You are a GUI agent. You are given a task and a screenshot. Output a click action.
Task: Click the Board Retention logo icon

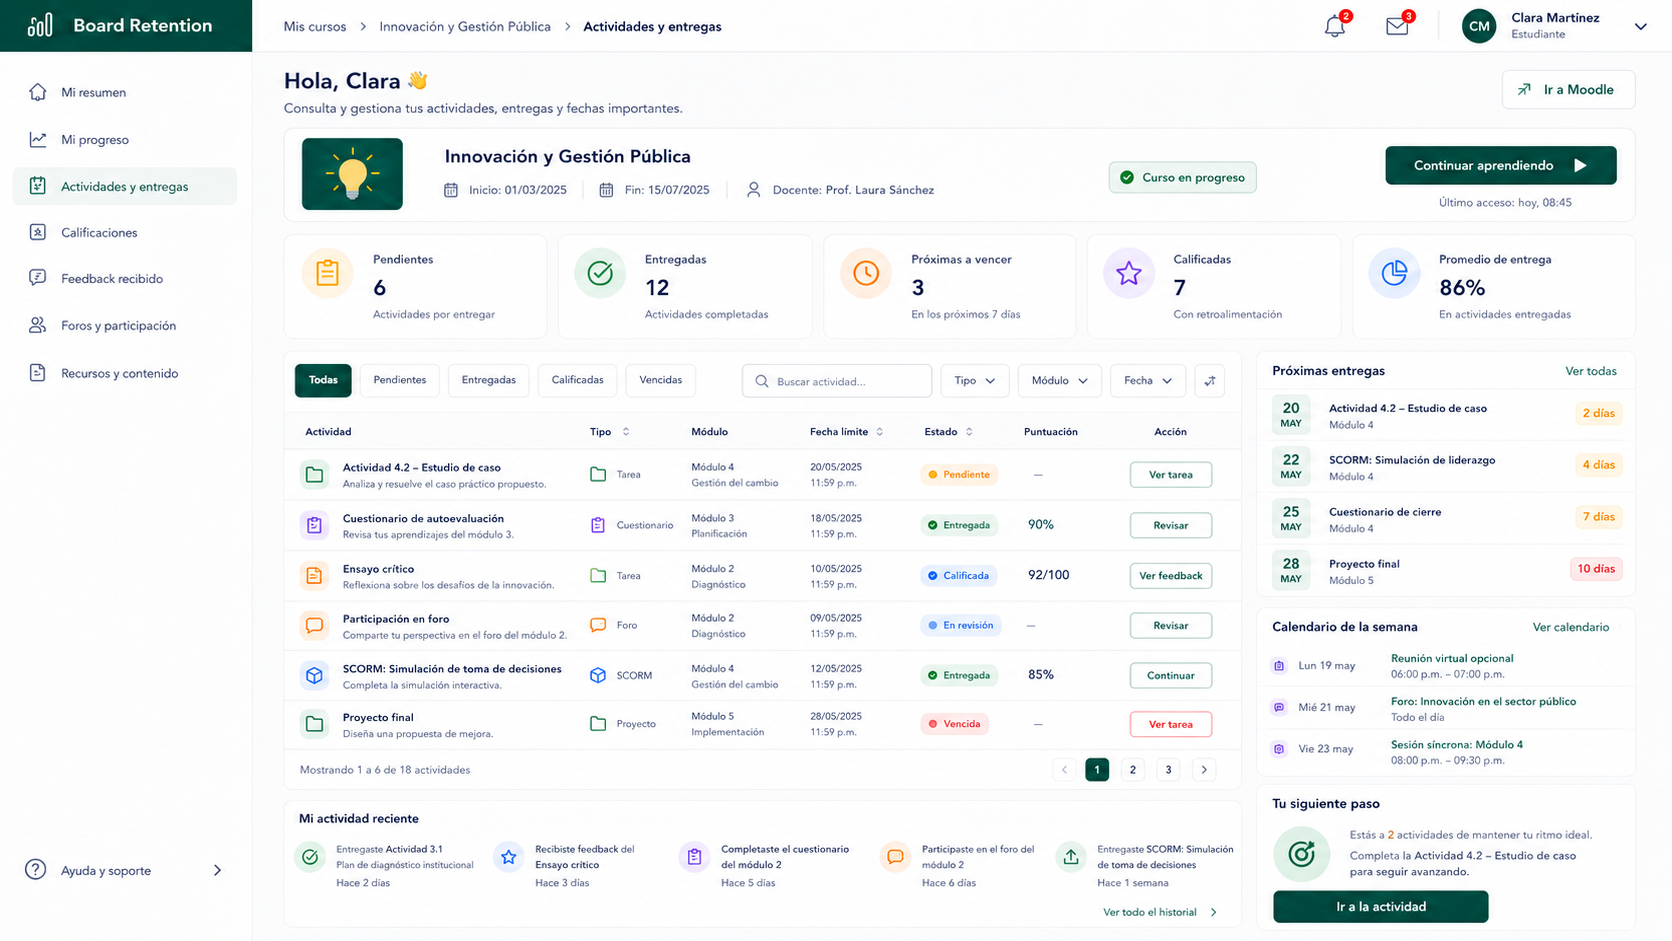click(x=40, y=25)
